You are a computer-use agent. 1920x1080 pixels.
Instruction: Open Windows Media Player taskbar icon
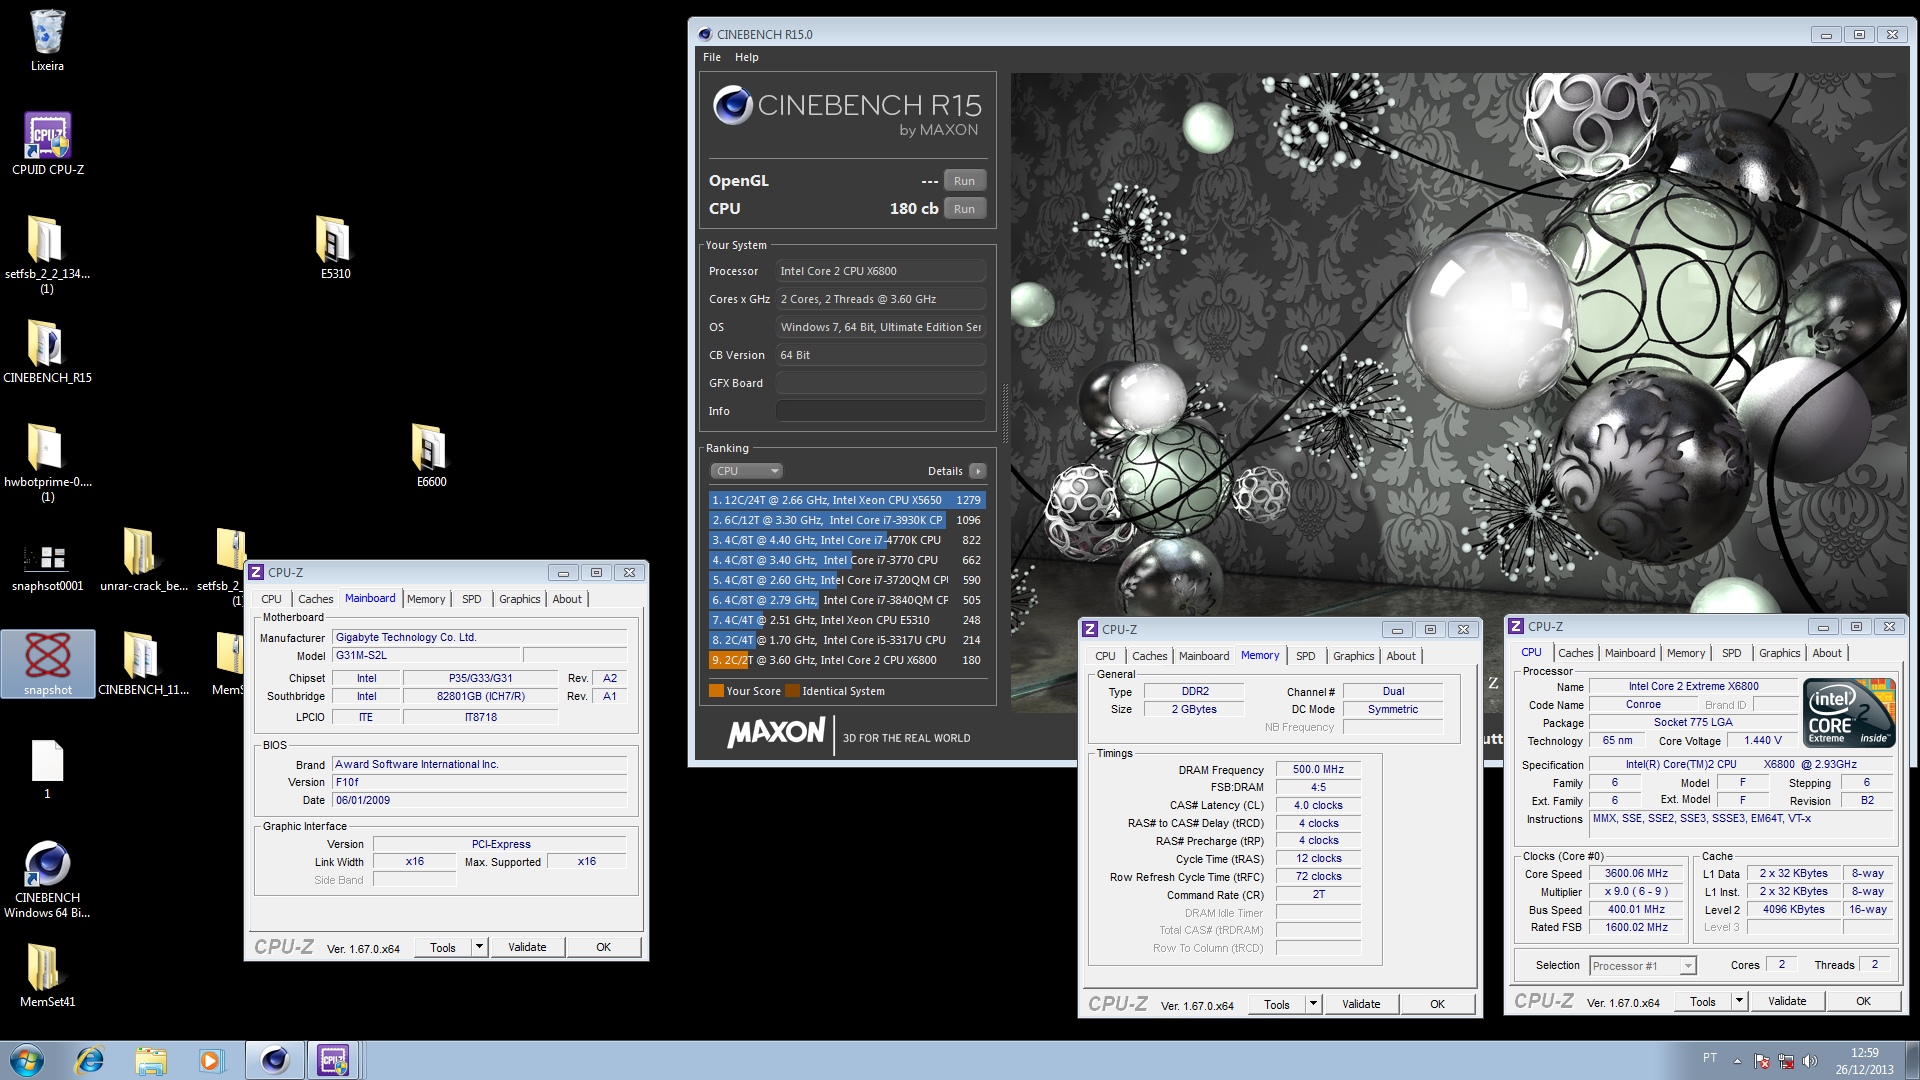pyautogui.click(x=211, y=1060)
